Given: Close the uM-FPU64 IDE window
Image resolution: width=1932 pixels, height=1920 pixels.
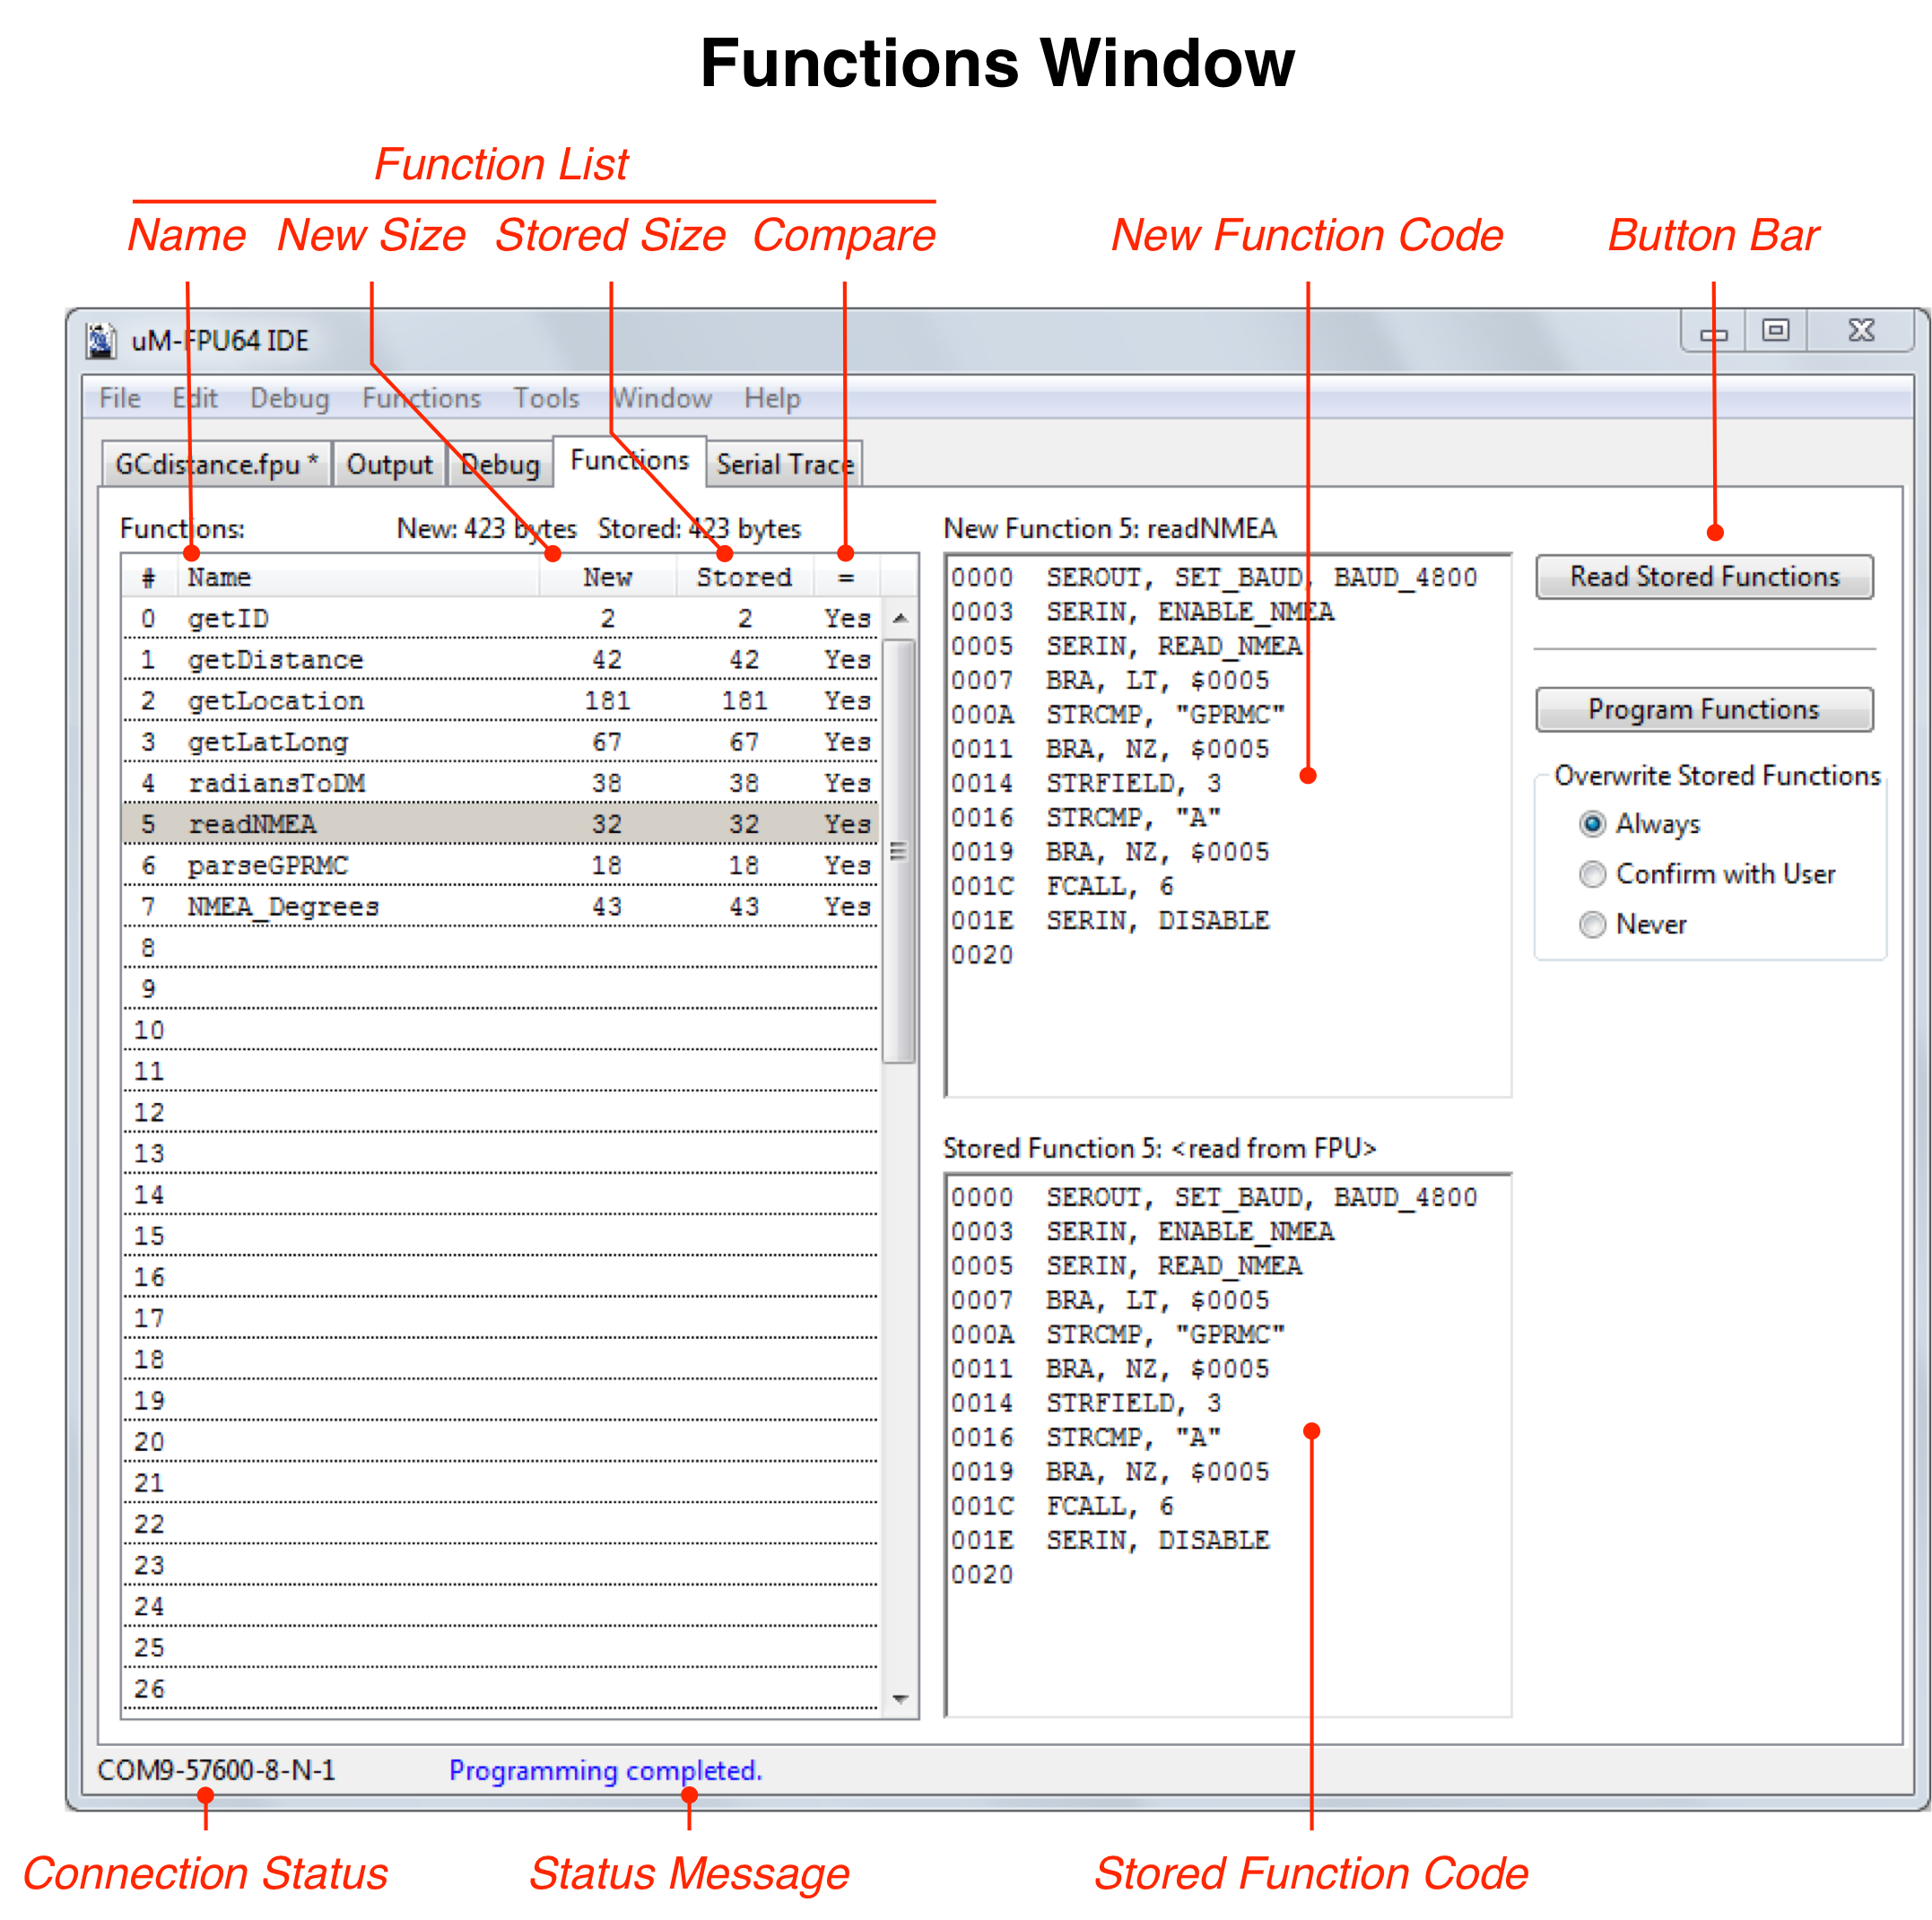Looking at the screenshot, I should 1861,331.
